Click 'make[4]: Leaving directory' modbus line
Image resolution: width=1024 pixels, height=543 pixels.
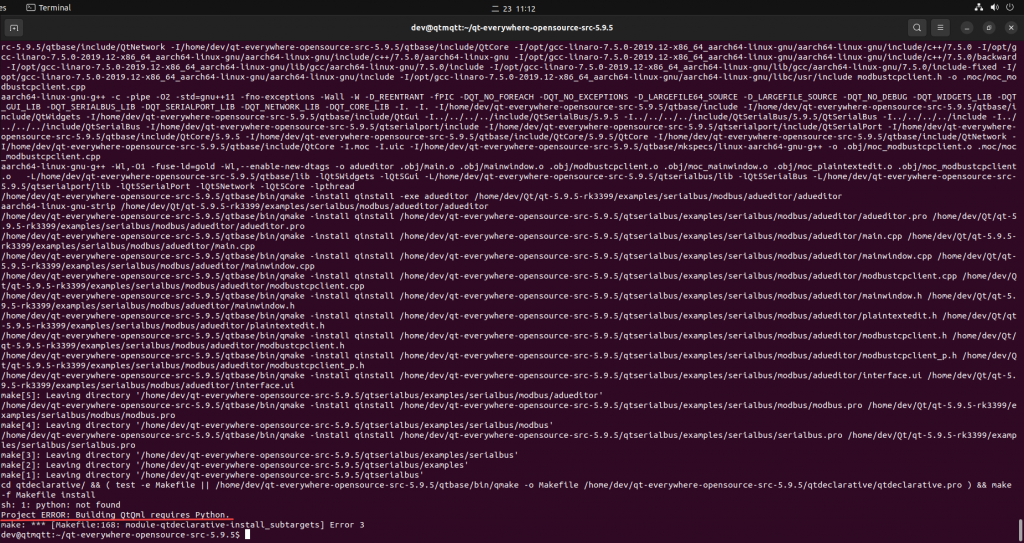(277, 425)
